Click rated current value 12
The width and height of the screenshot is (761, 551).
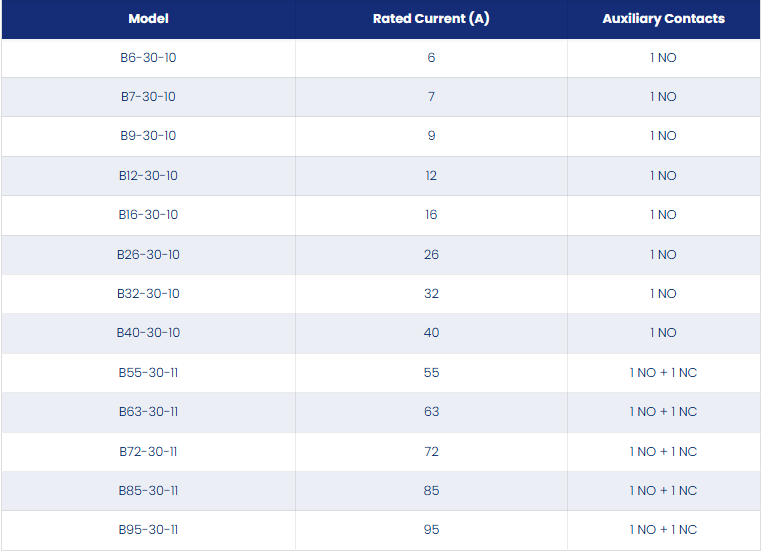tap(431, 176)
